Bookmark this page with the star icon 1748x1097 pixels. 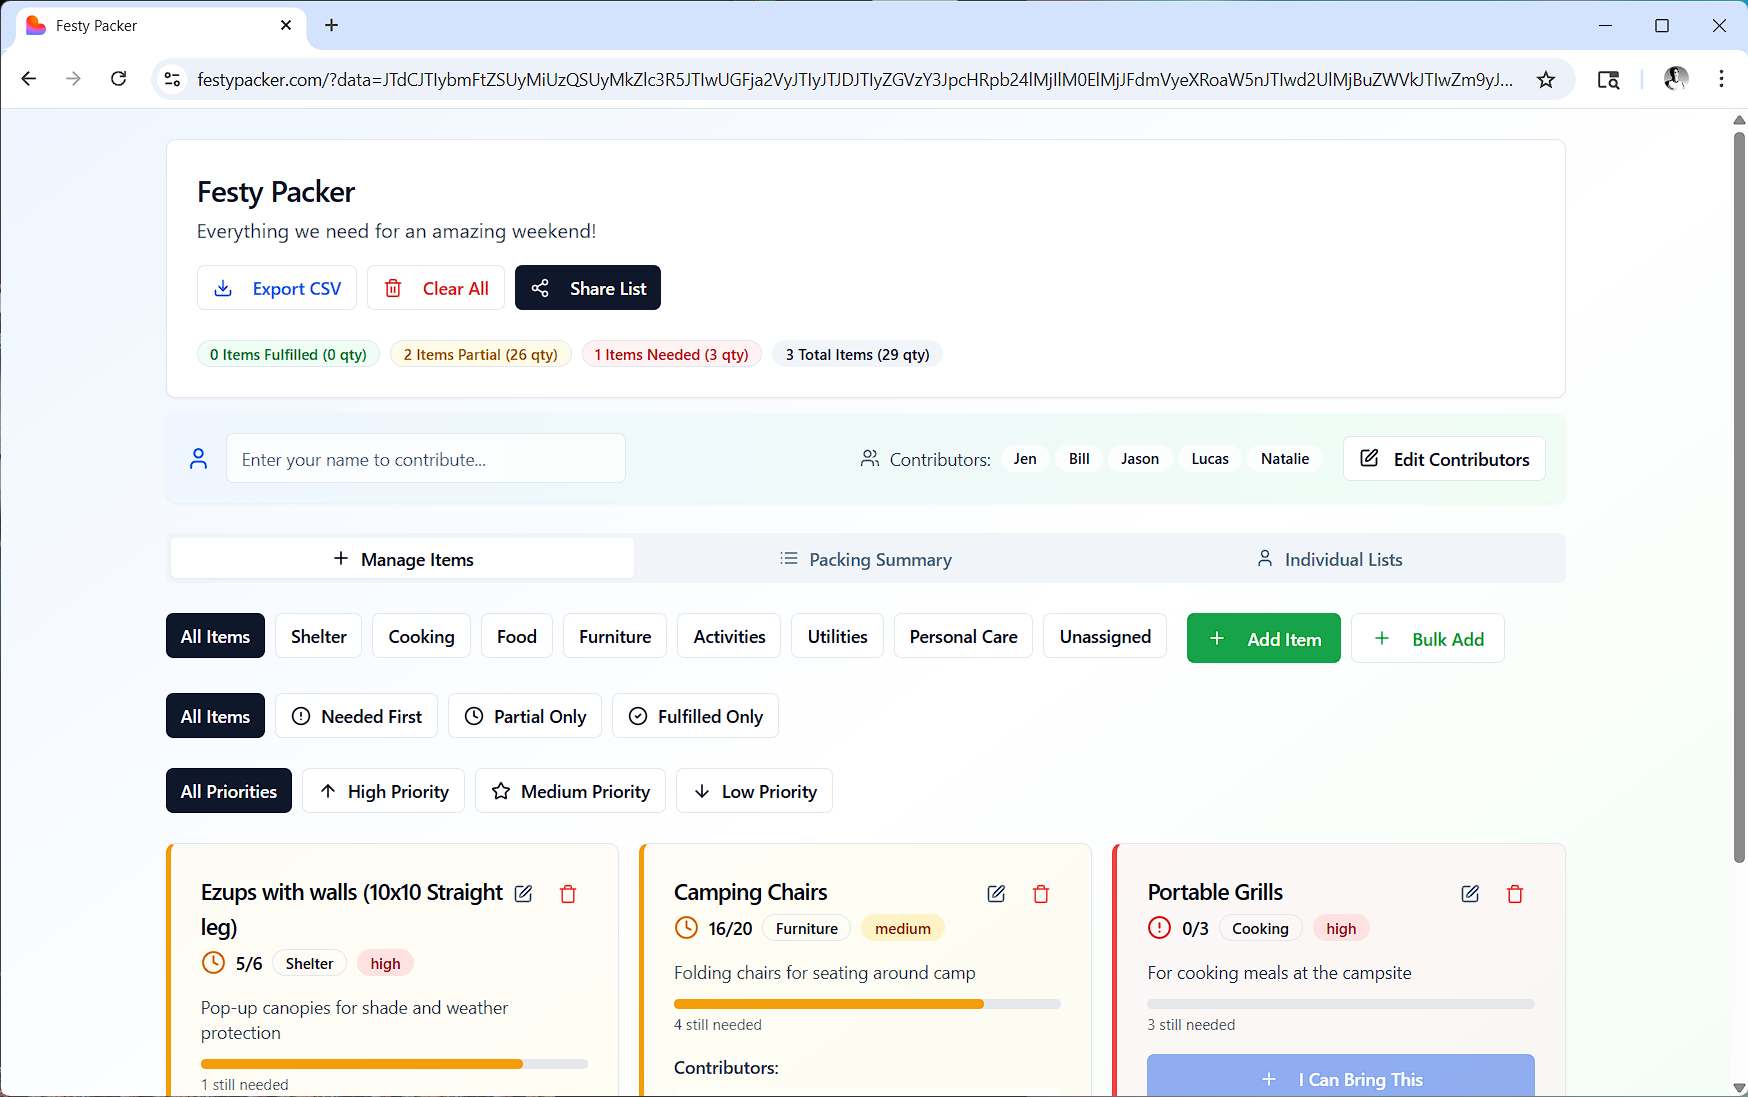1546,80
